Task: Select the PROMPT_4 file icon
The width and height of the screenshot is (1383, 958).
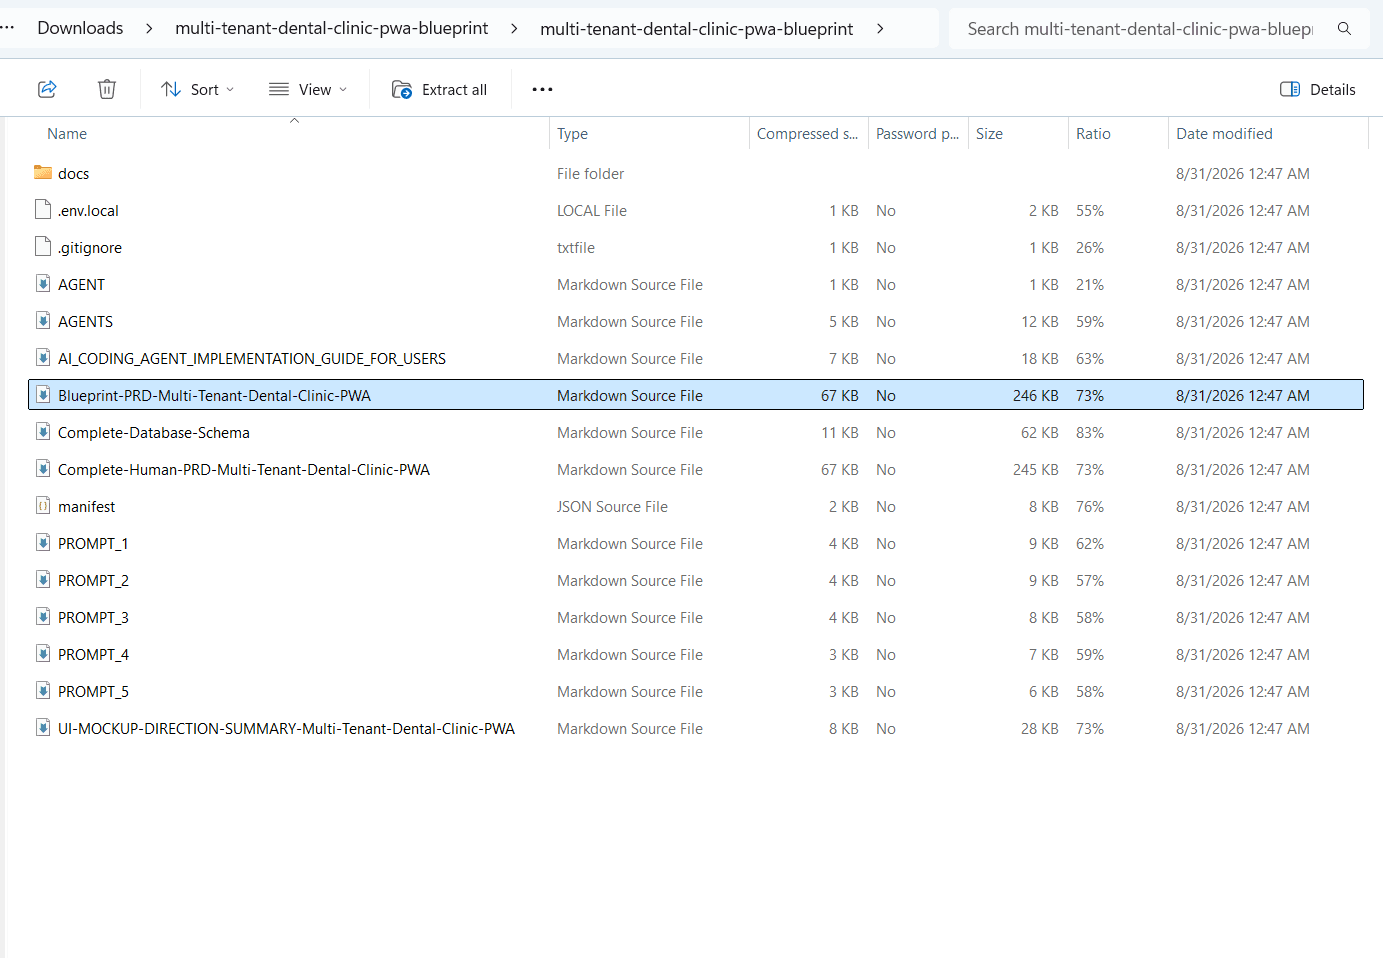Action: [x=43, y=654]
